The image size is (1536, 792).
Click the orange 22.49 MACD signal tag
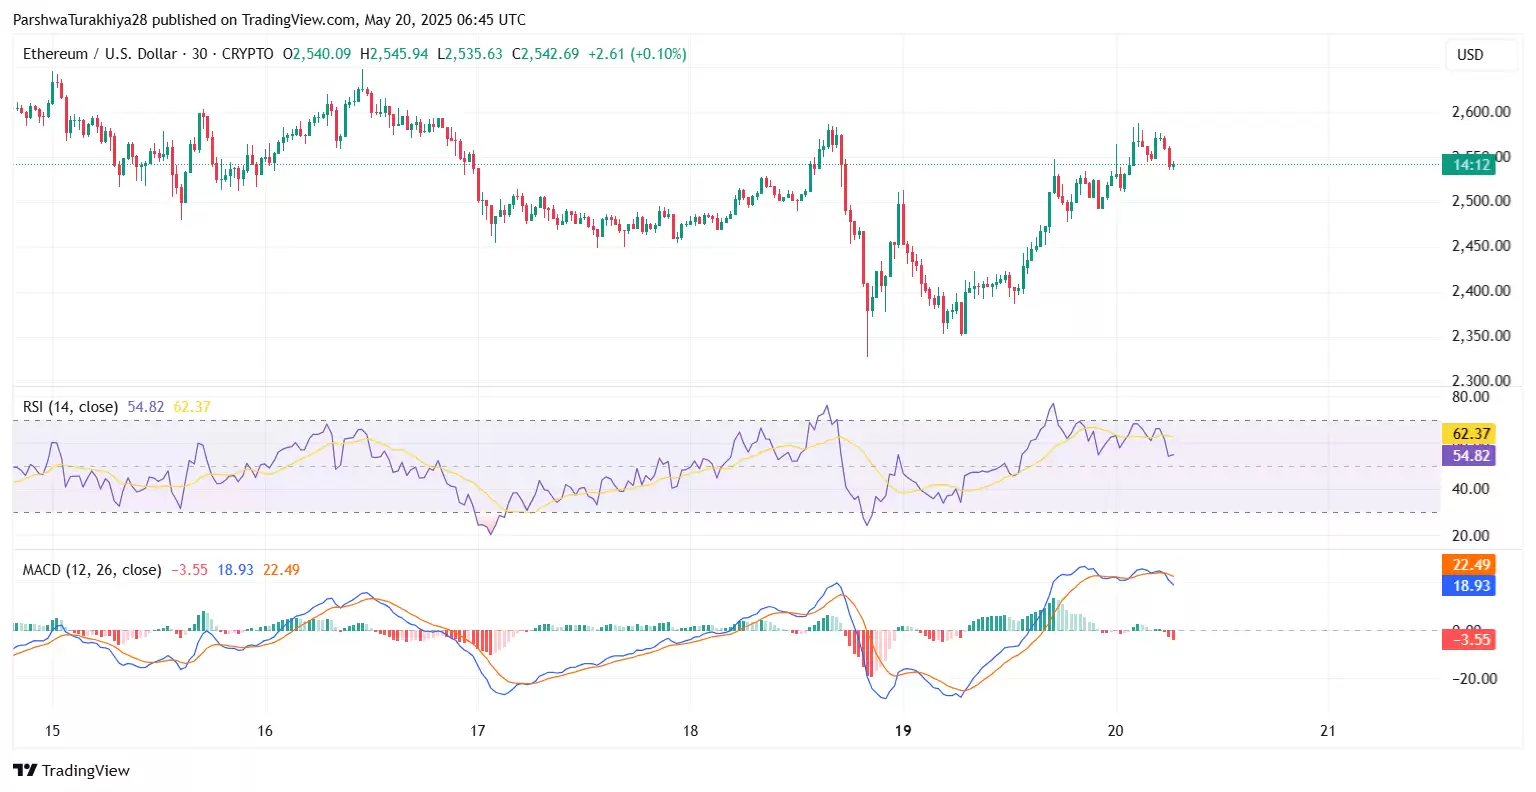[1468, 565]
